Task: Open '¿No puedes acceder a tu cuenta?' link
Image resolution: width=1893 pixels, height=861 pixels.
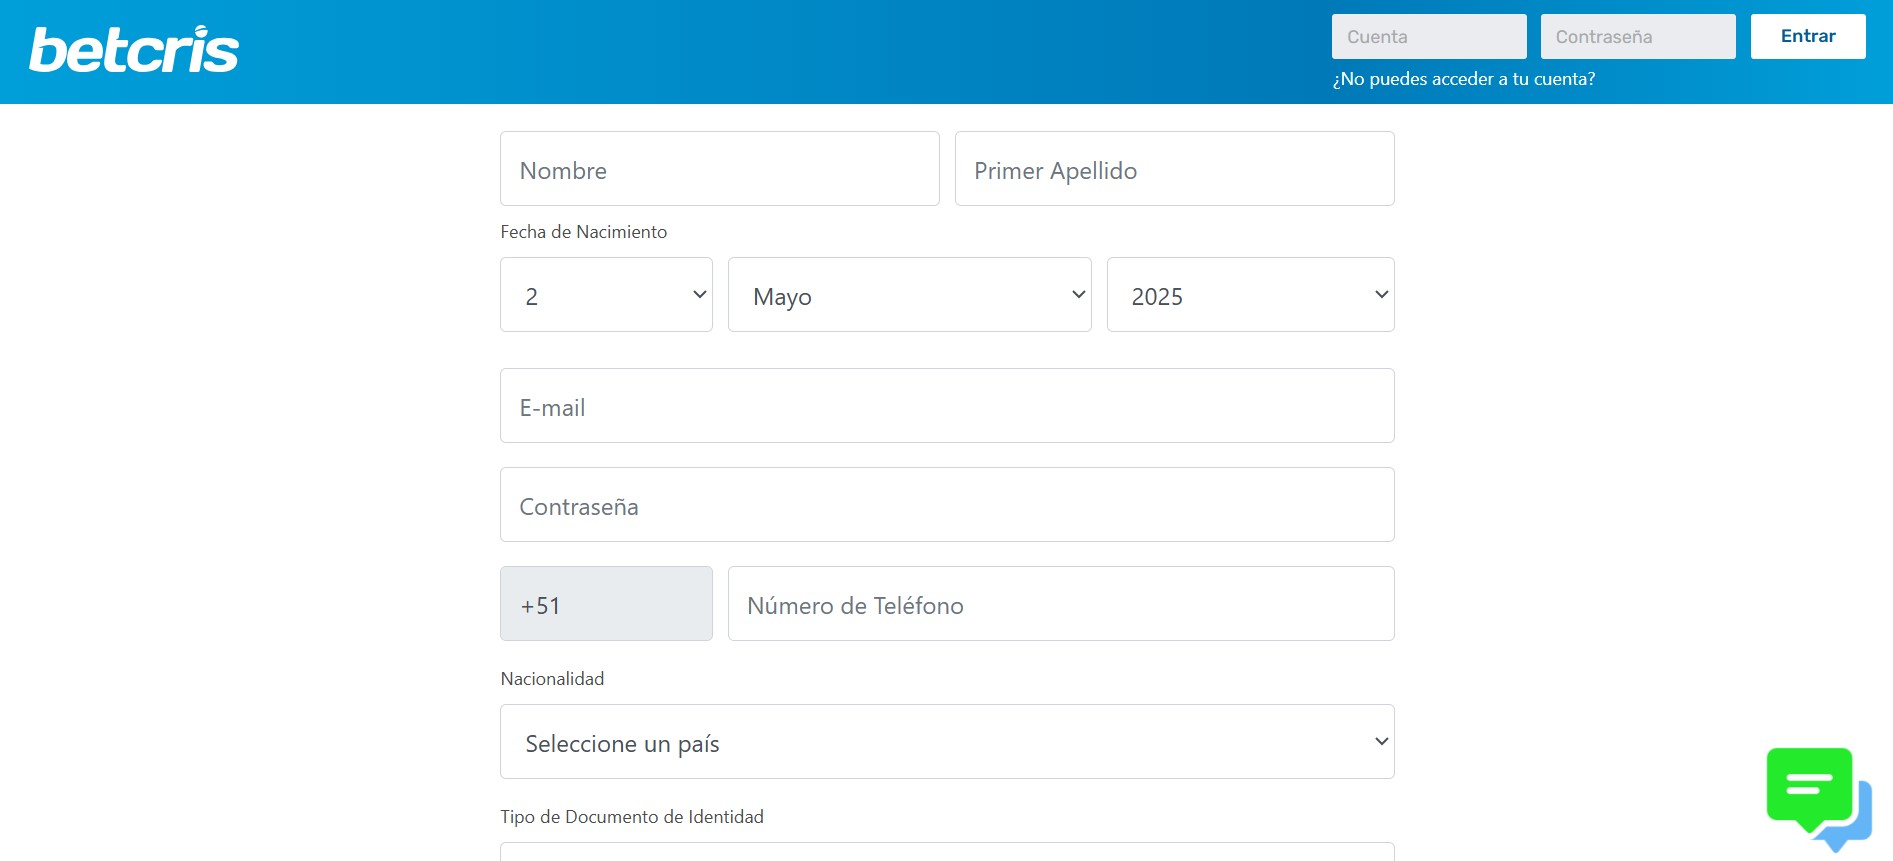Action: pyautogui.click(x=1464, y=79)
